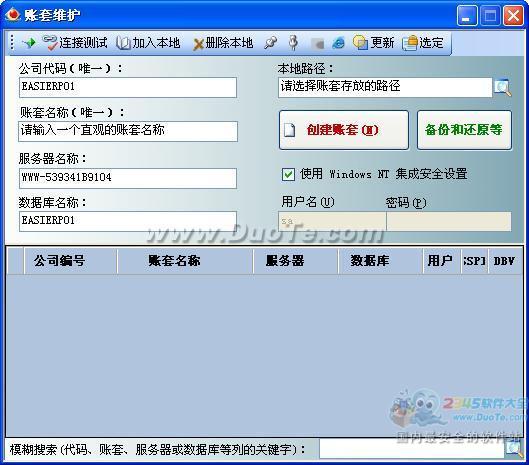Click the green arrow toolbar icon

coord(29,43)
